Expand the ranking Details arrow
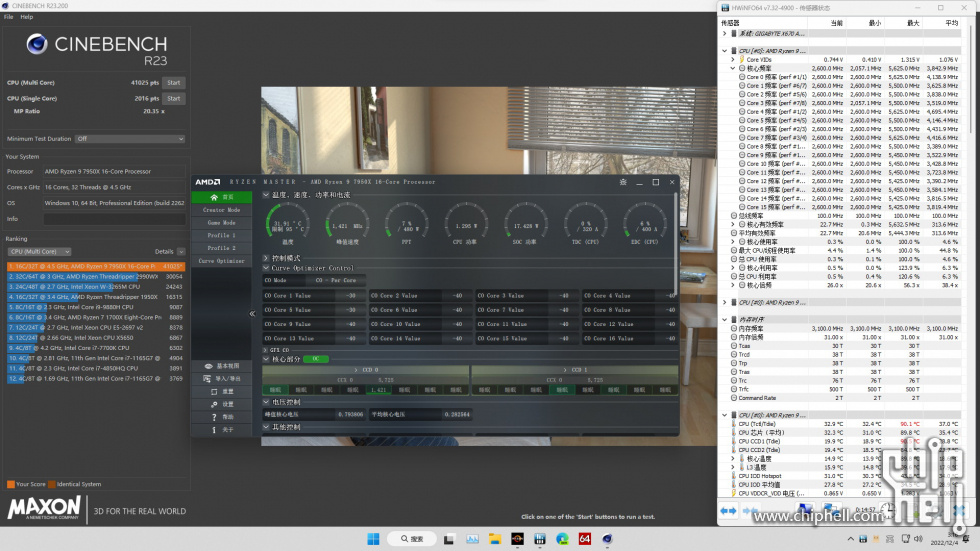 (x=181, y=251)
